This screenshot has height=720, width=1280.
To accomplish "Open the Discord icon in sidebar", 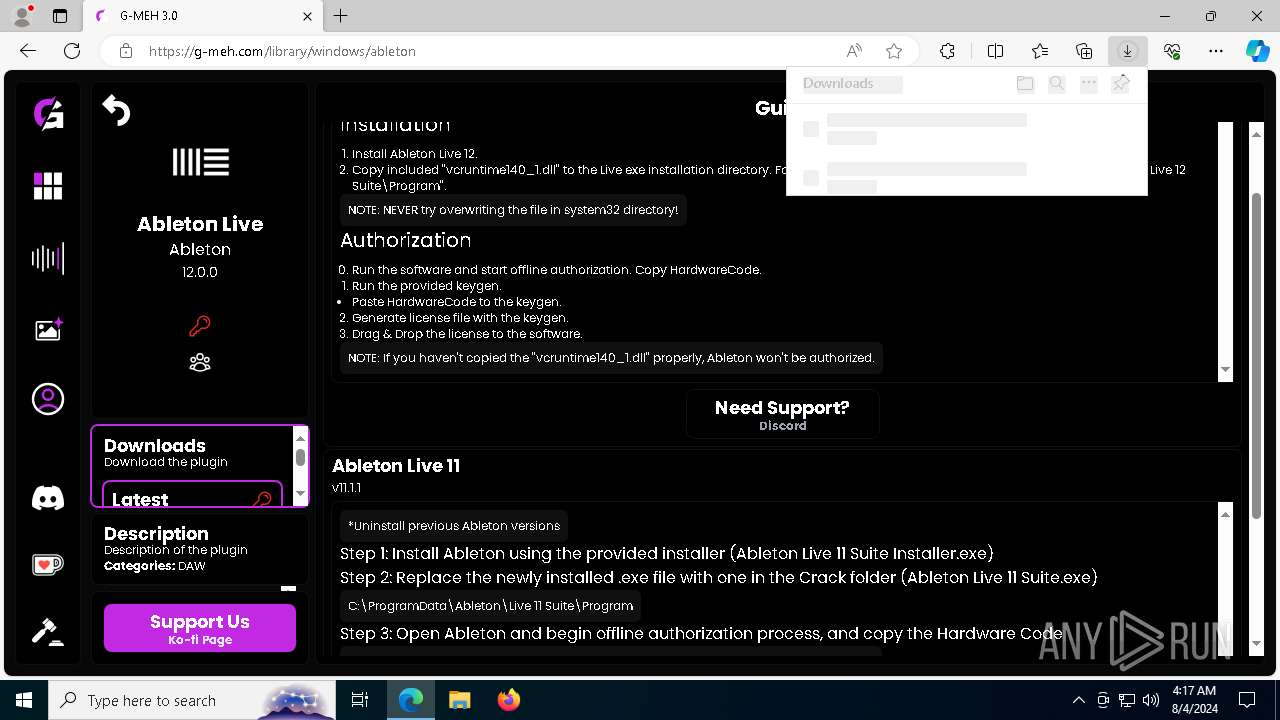I will 48,497.
